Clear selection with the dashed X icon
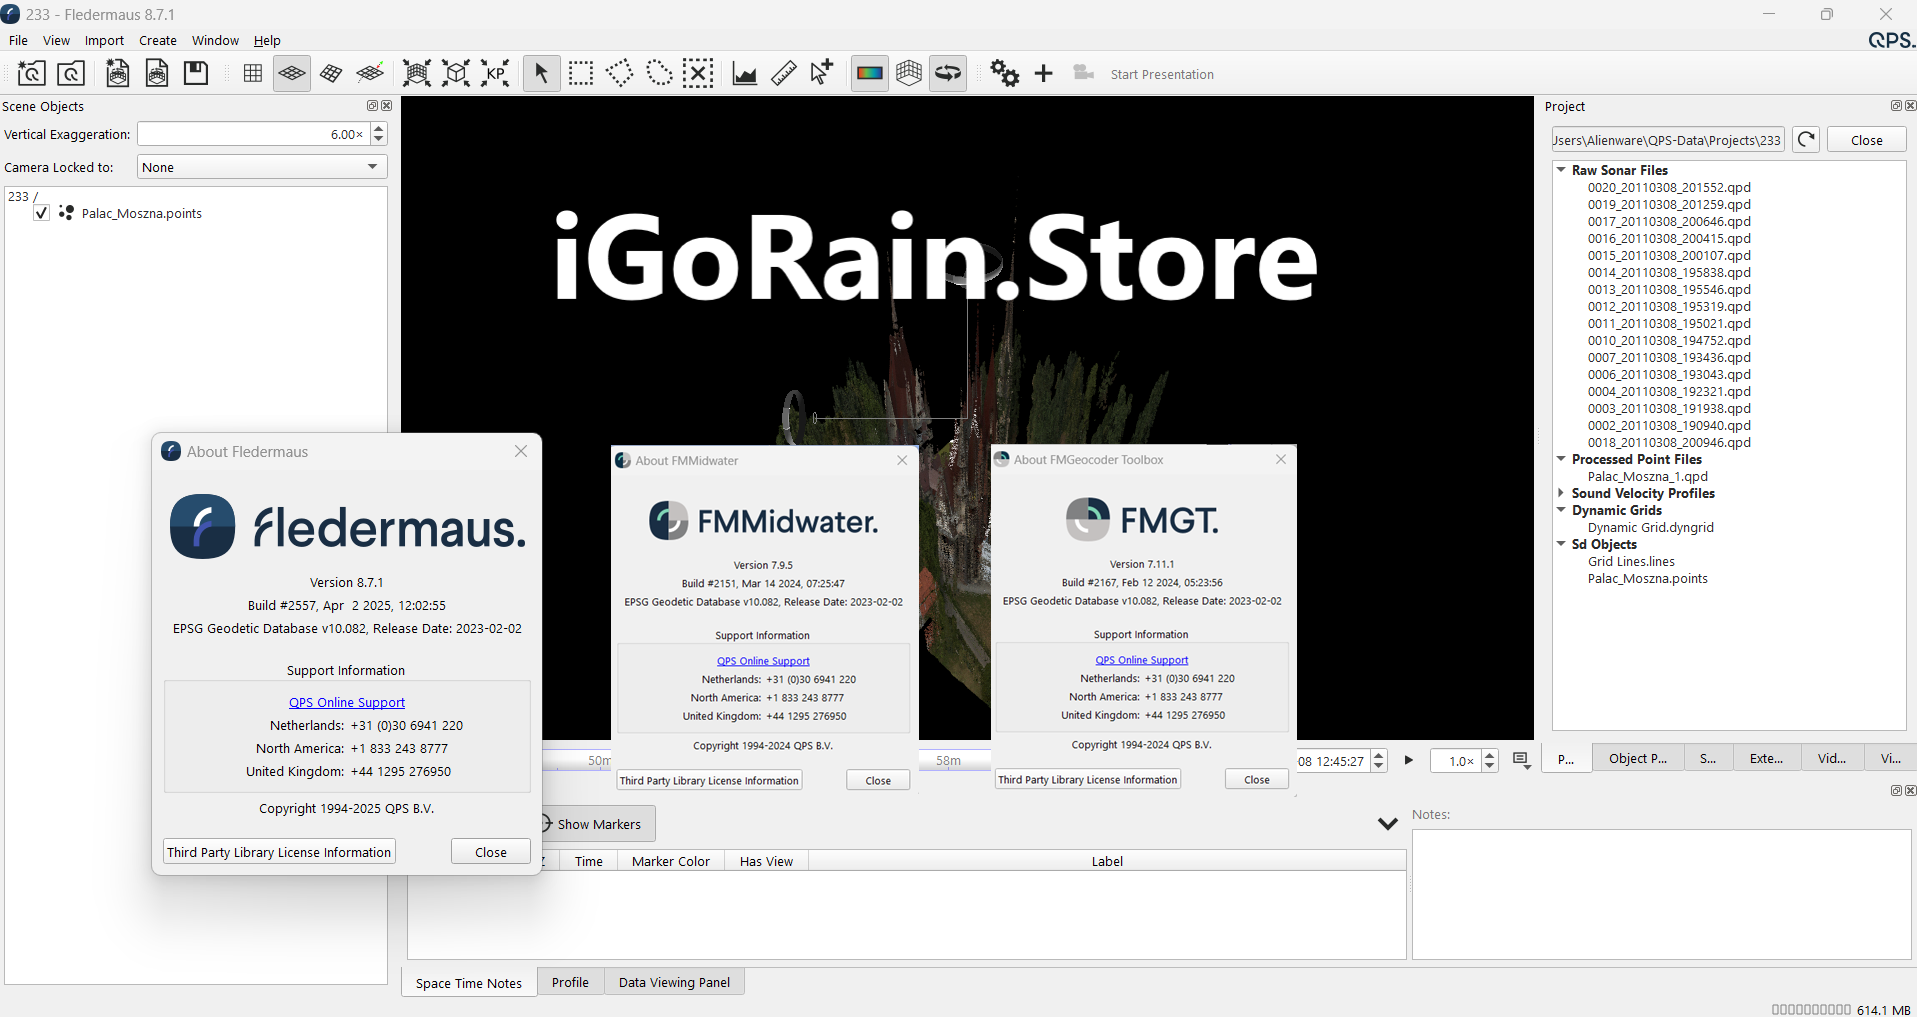 tap(698, 73)
